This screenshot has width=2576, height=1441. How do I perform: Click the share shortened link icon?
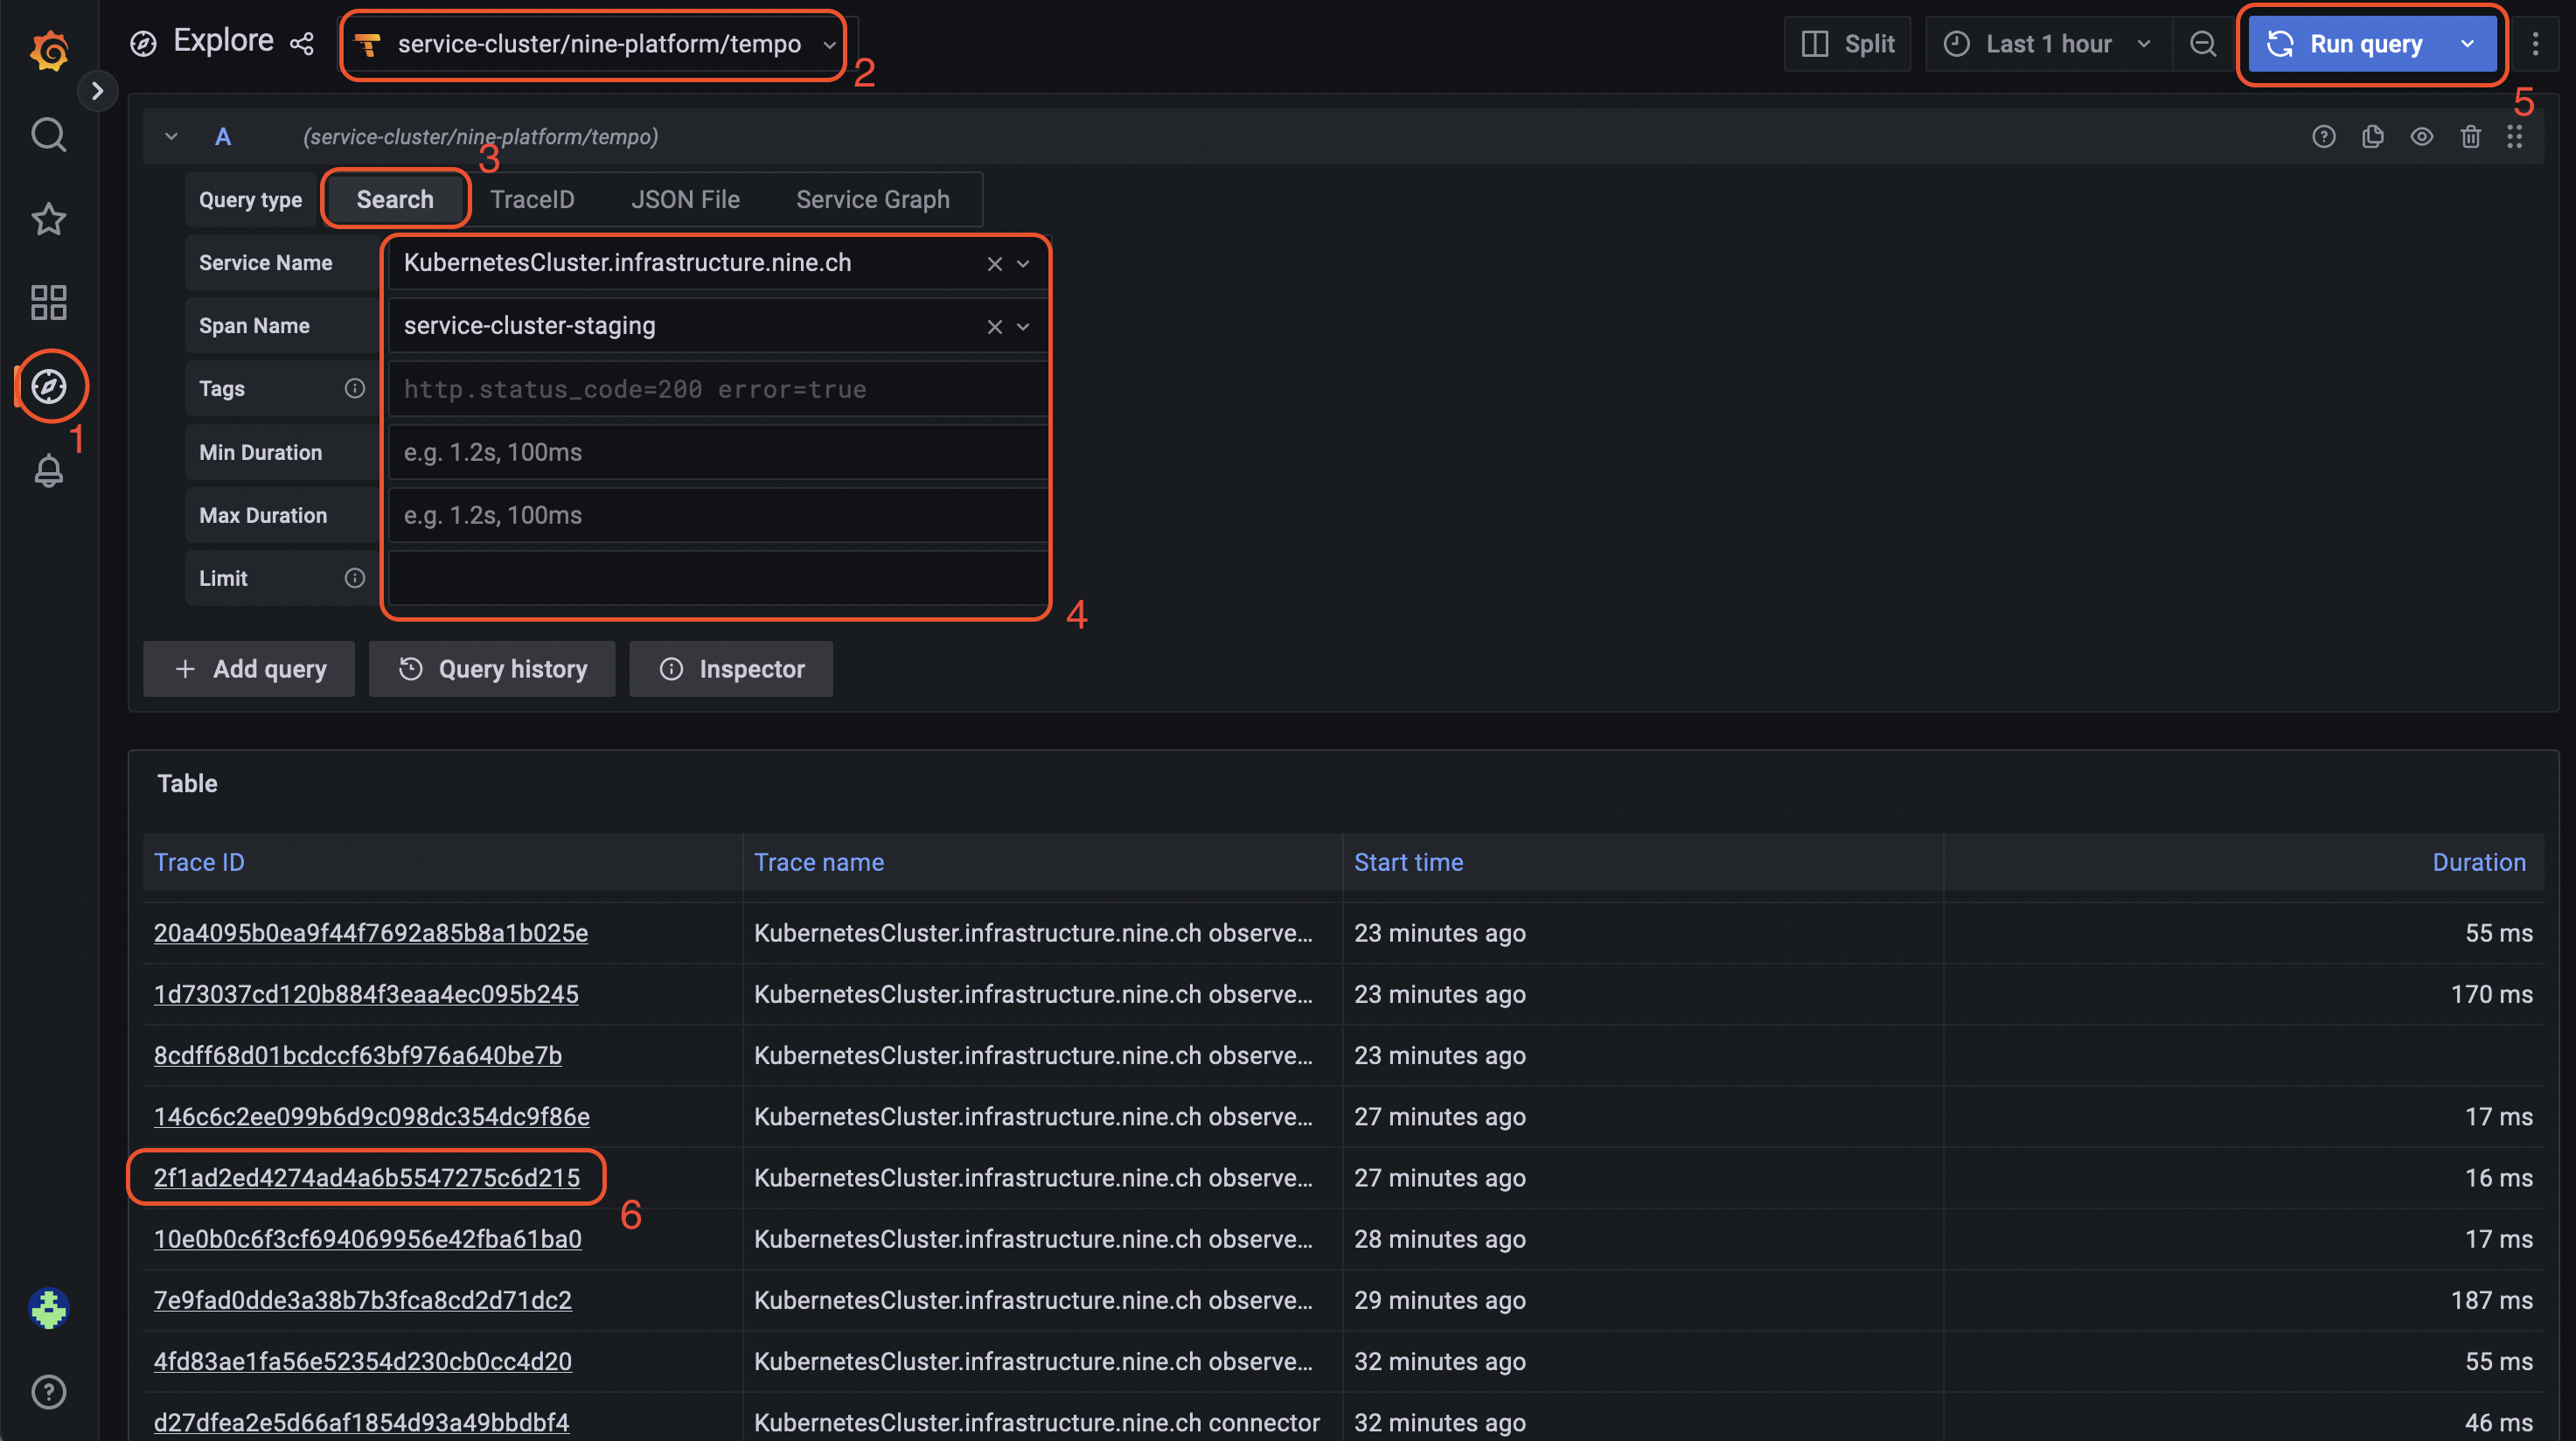pos(301,44)
